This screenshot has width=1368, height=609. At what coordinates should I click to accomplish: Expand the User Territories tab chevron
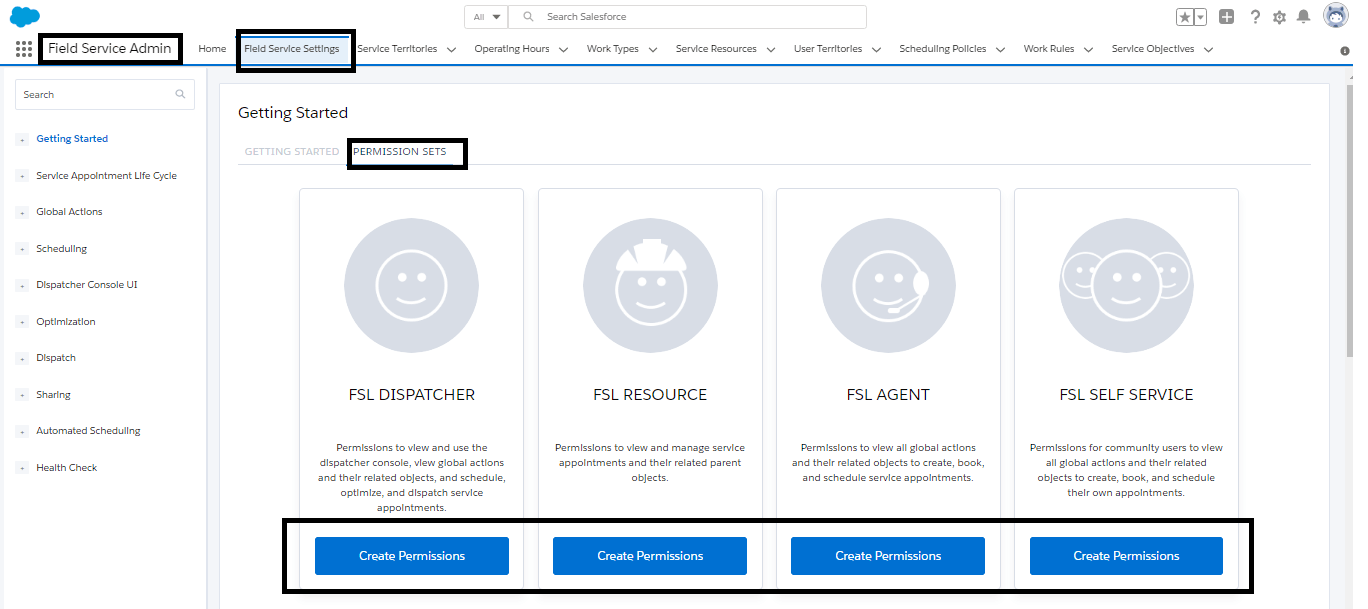[876, 49]
